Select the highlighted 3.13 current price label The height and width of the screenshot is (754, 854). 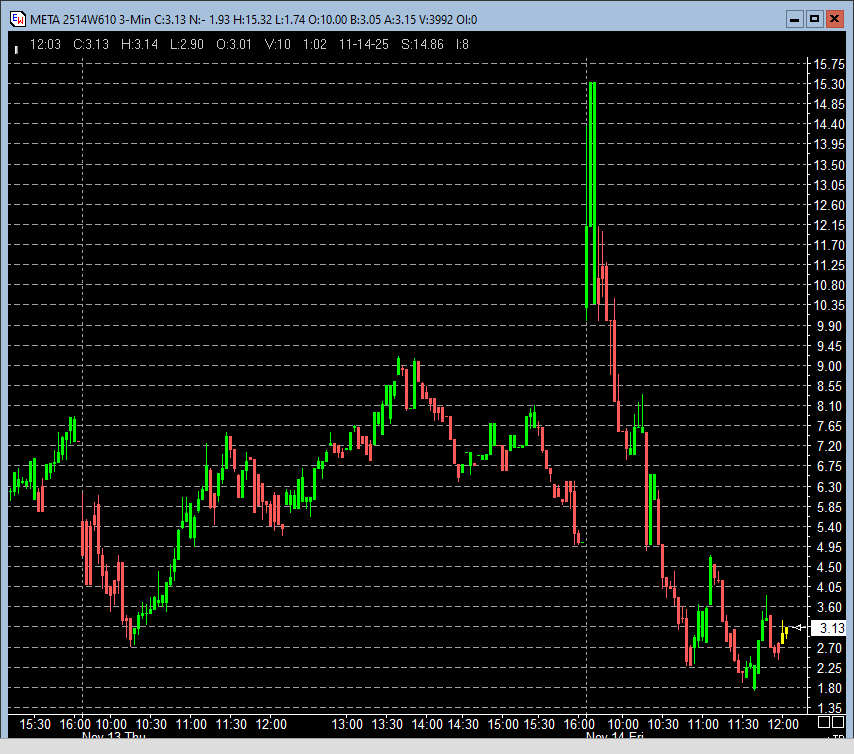pyautogui.click(x=830, y=628)
